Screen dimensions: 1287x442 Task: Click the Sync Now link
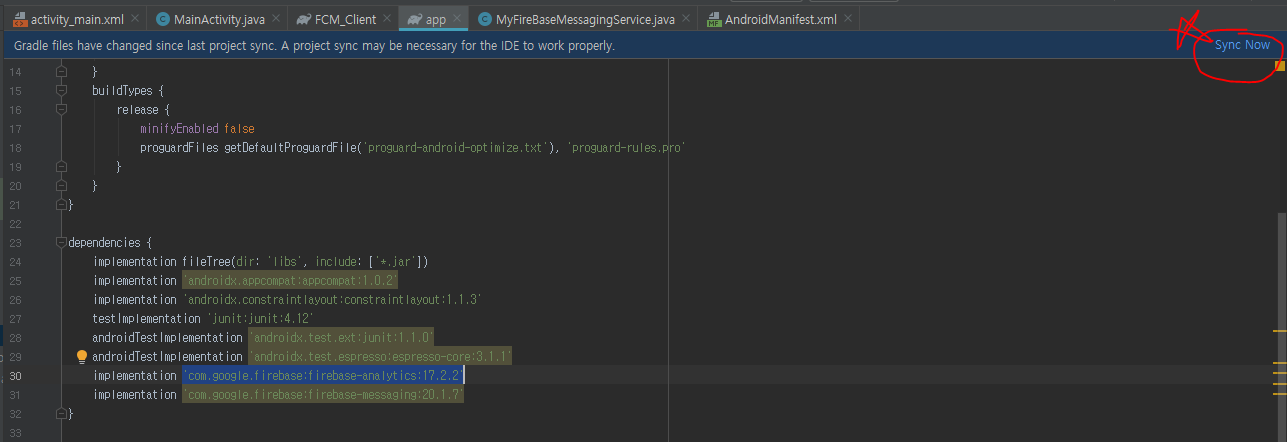pos(1242,45)
